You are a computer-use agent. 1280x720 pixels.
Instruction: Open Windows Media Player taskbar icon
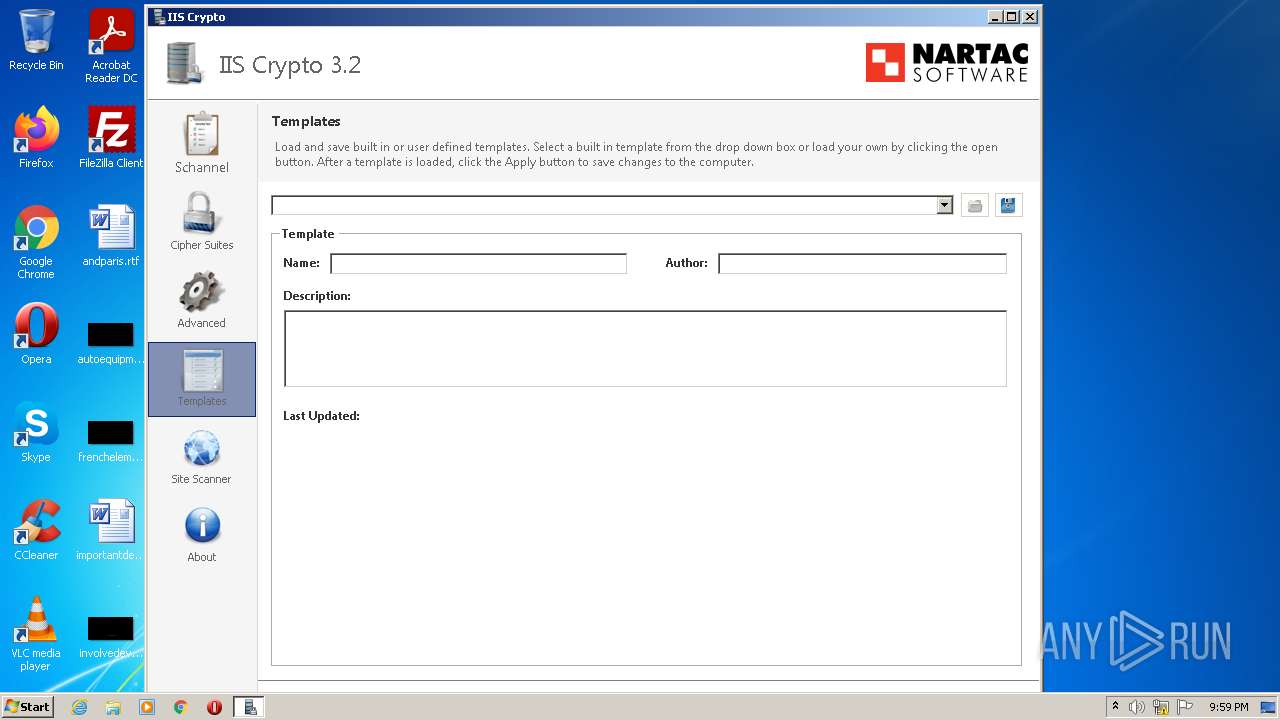pos(147,707)
